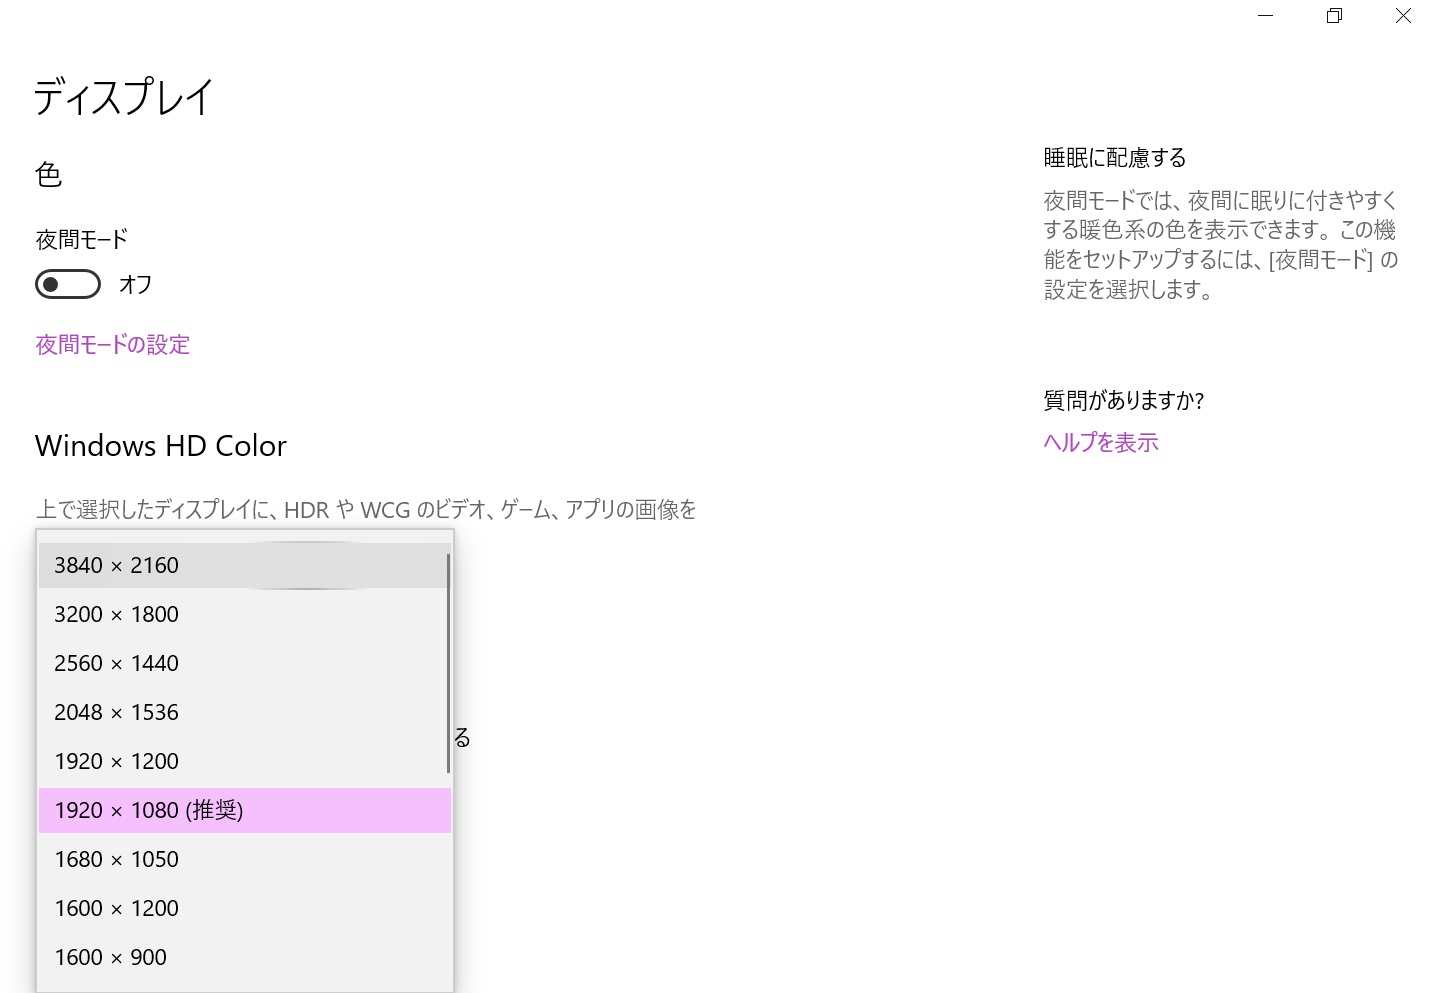The height and width of the screenshot is (993, 1437).
Task: Pick 1680 × 1050 from resolution list
Action: tap(117, 860)
